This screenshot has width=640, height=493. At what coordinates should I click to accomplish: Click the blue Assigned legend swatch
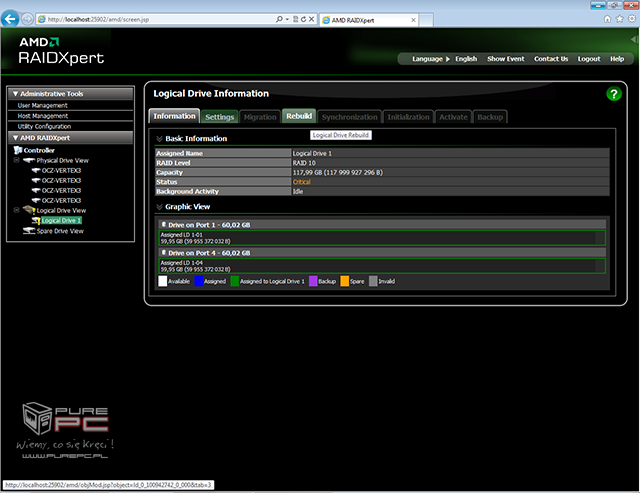click(x=199, y=281)
